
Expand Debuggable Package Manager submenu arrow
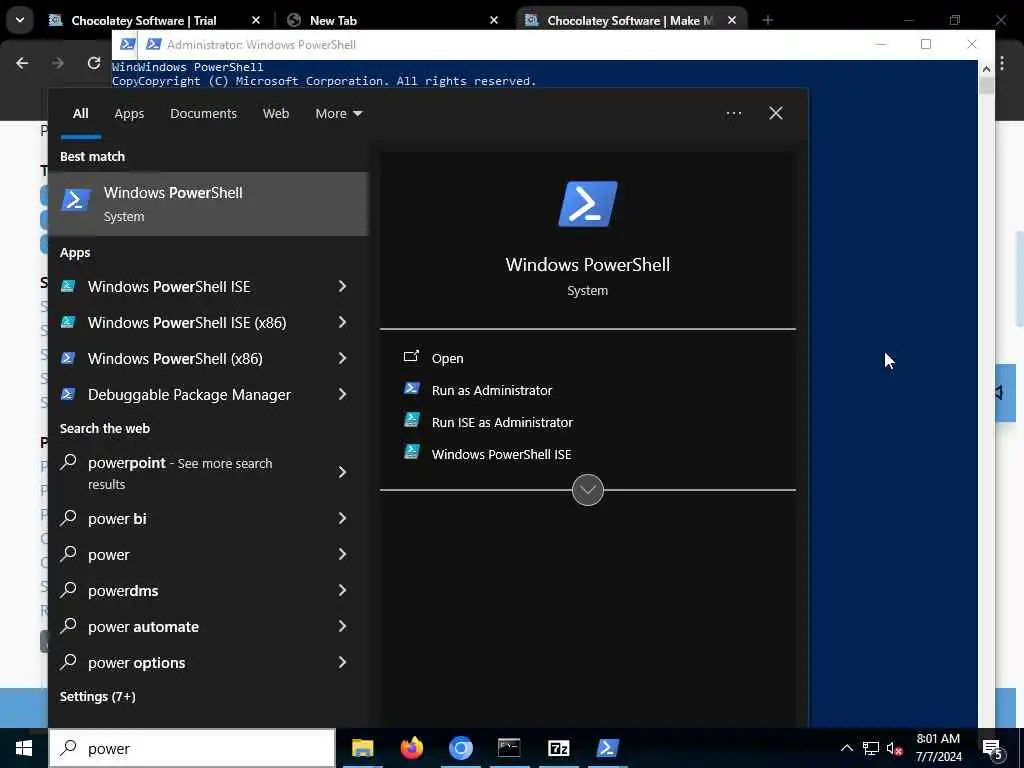coord(342,394)
